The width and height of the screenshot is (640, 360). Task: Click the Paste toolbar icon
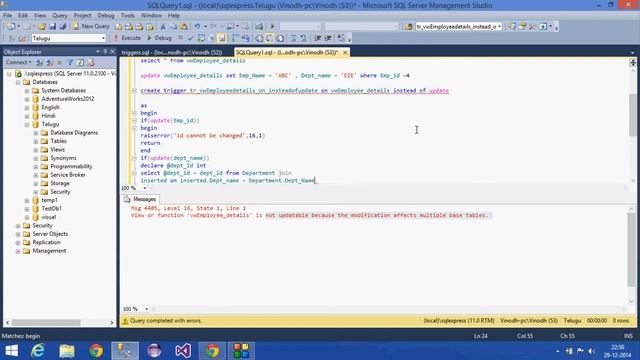click(x=184, y=27)
